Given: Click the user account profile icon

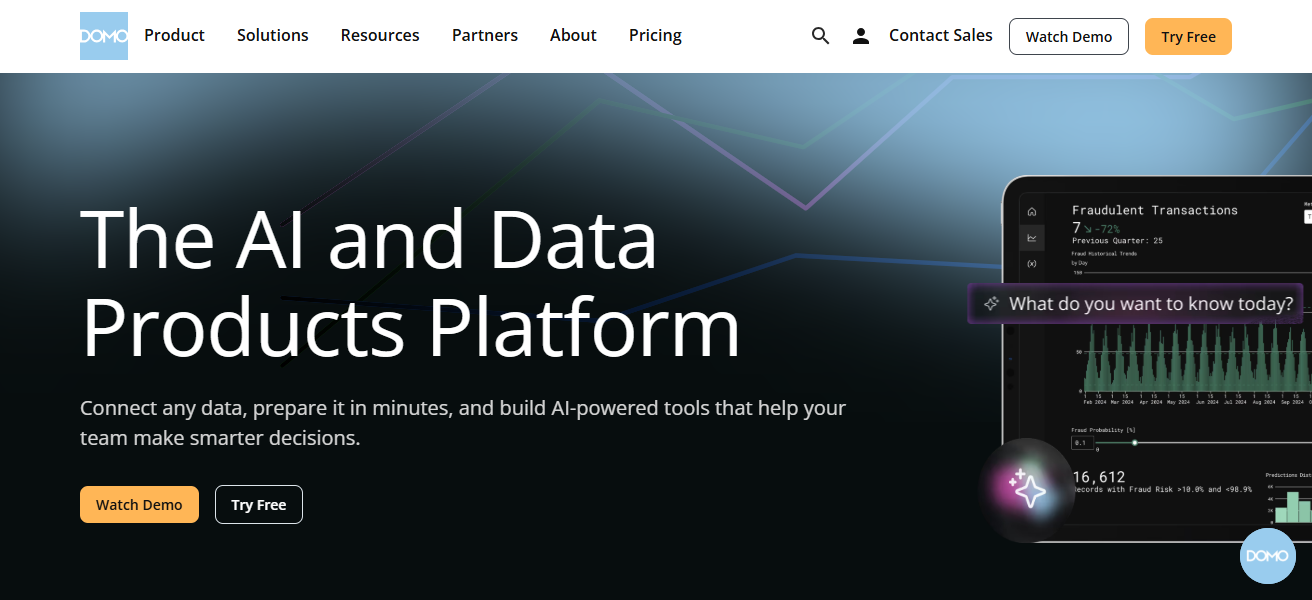Looking at the screenshot, I should tap(861, 36).
